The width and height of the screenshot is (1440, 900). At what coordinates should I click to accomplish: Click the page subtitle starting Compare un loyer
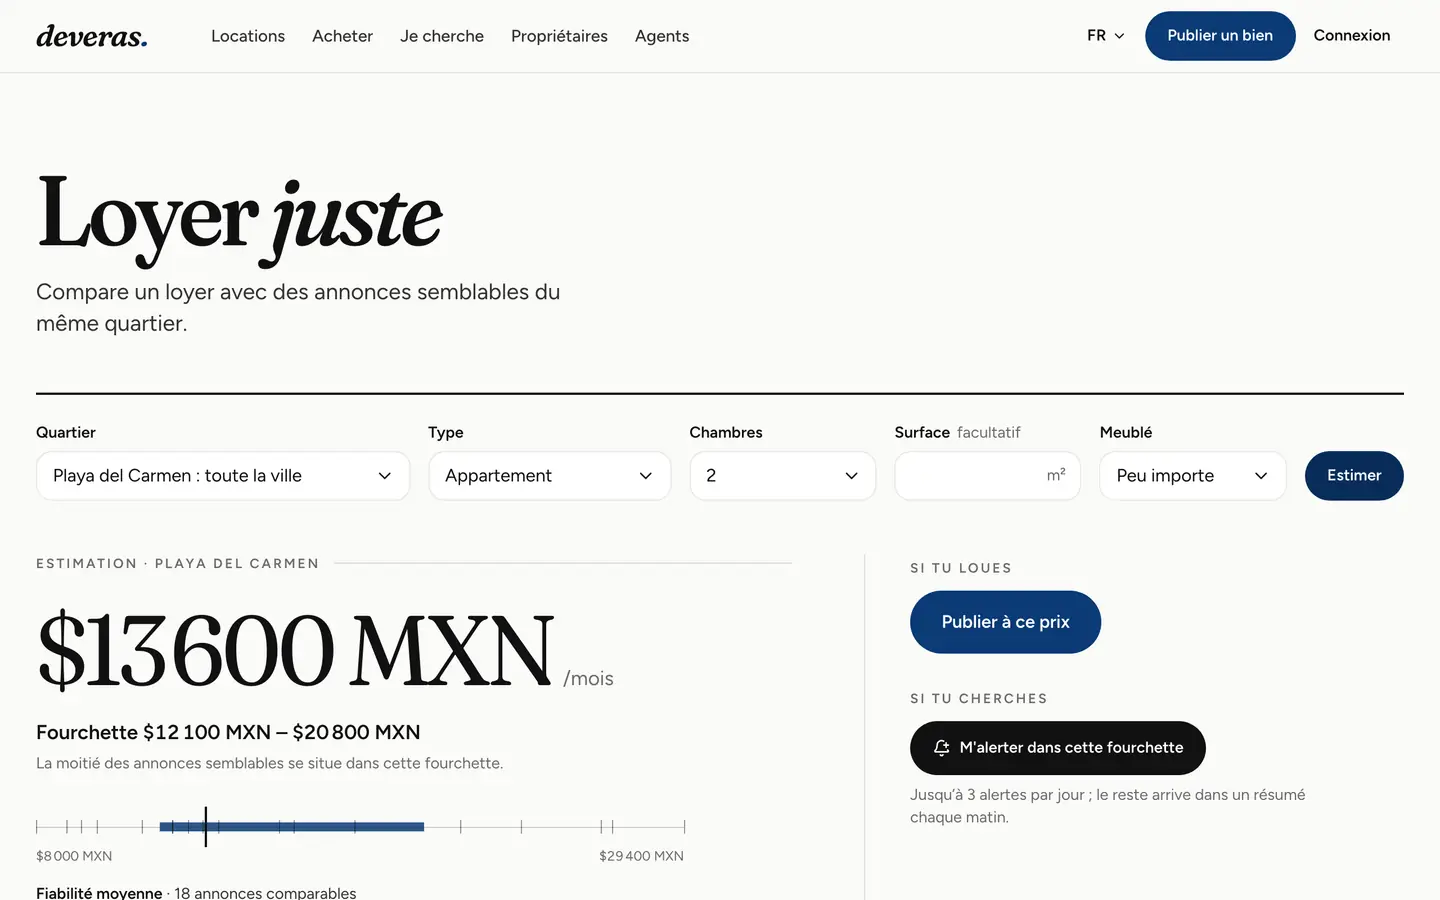(298, 308)
